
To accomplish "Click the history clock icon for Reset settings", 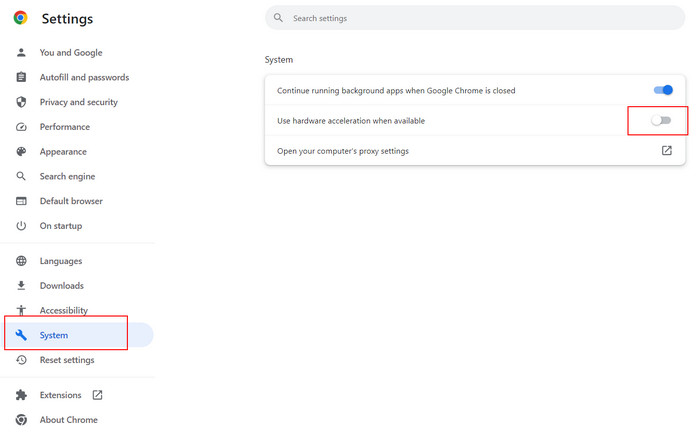I will [x=21, y=360].
